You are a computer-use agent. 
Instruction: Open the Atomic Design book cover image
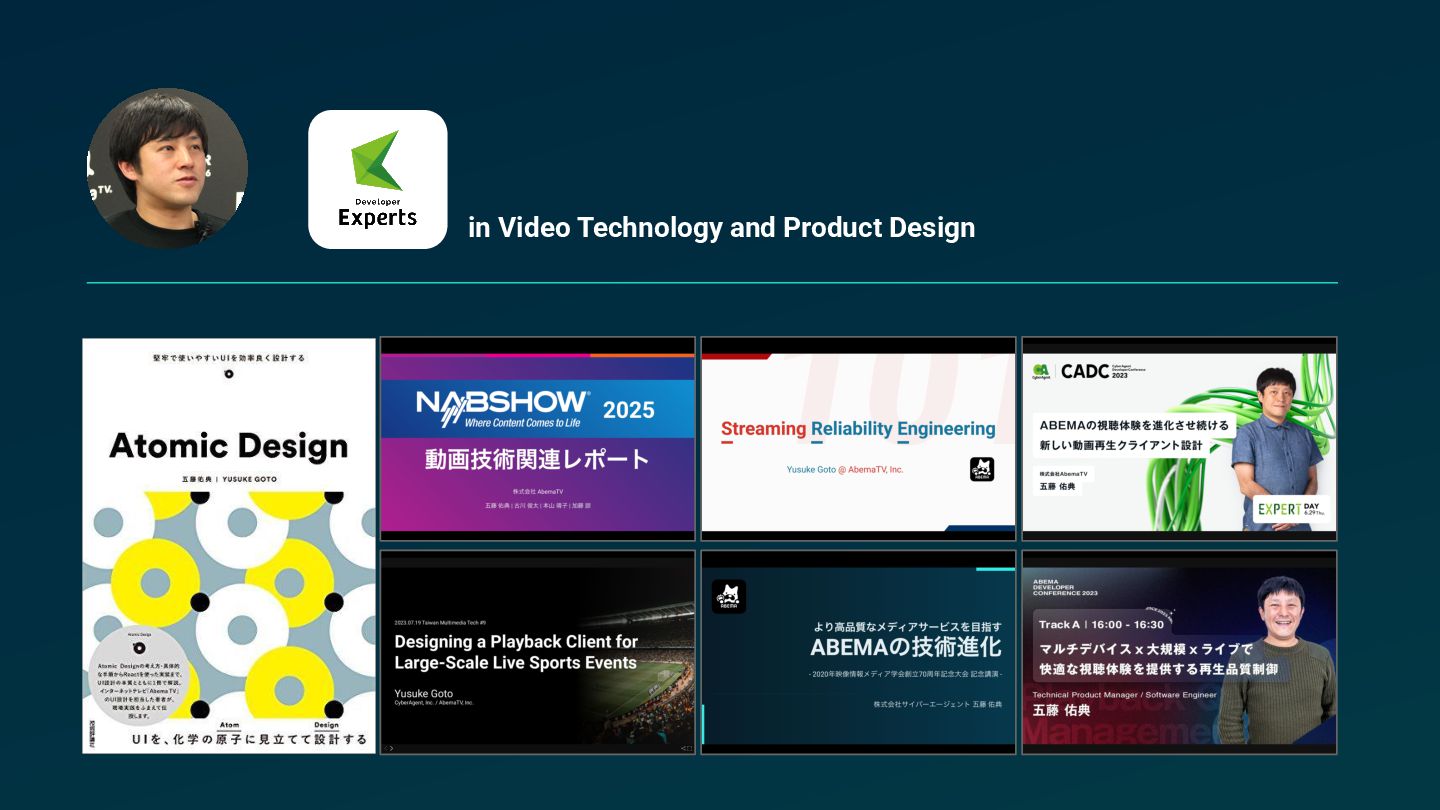coord(229,545)
